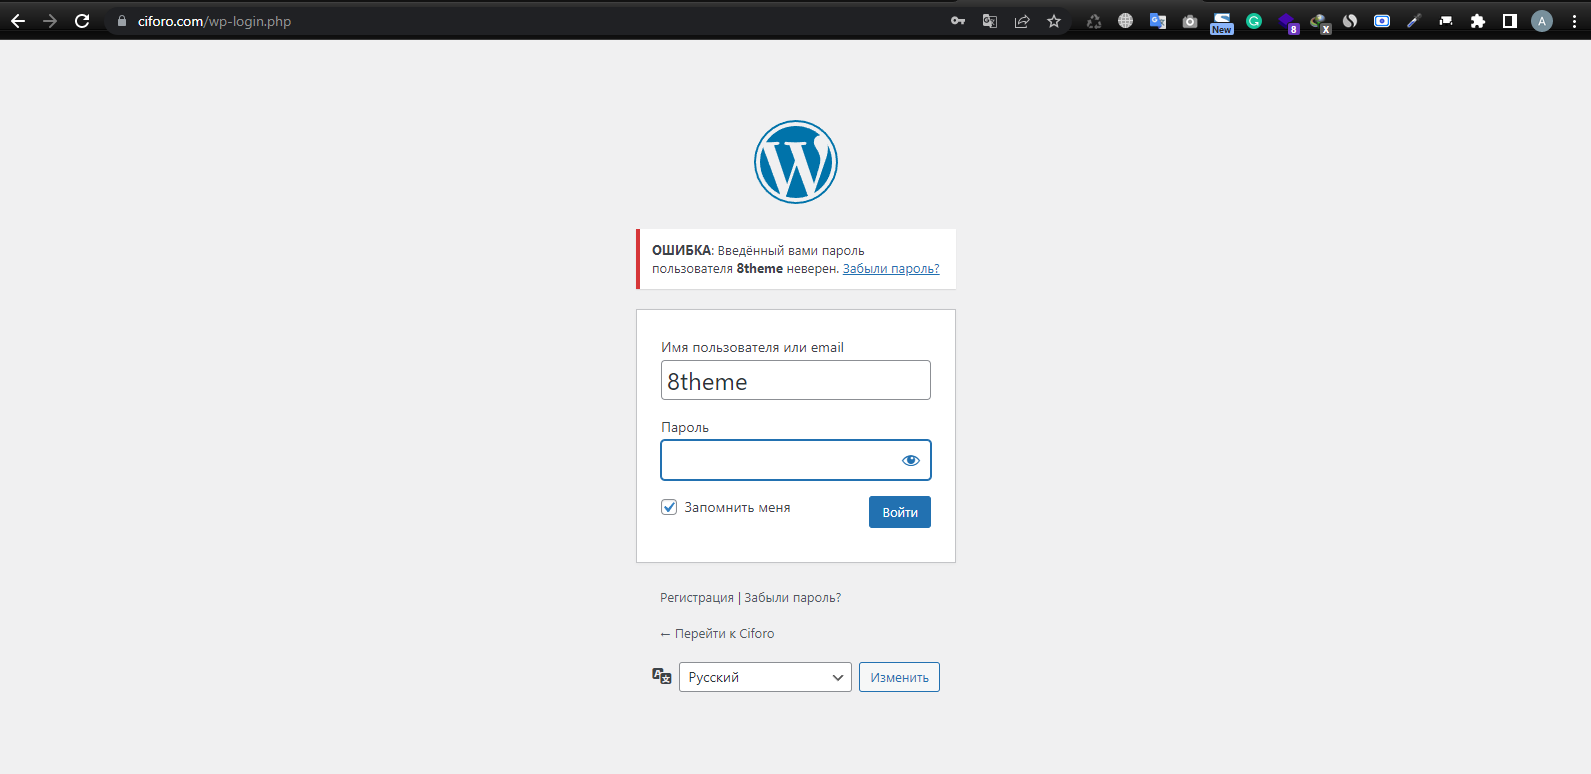Open the color picker eyedropper extension
This screenshot has width=1591, height=774.
pyautogui.click(x=1414, y=21)
